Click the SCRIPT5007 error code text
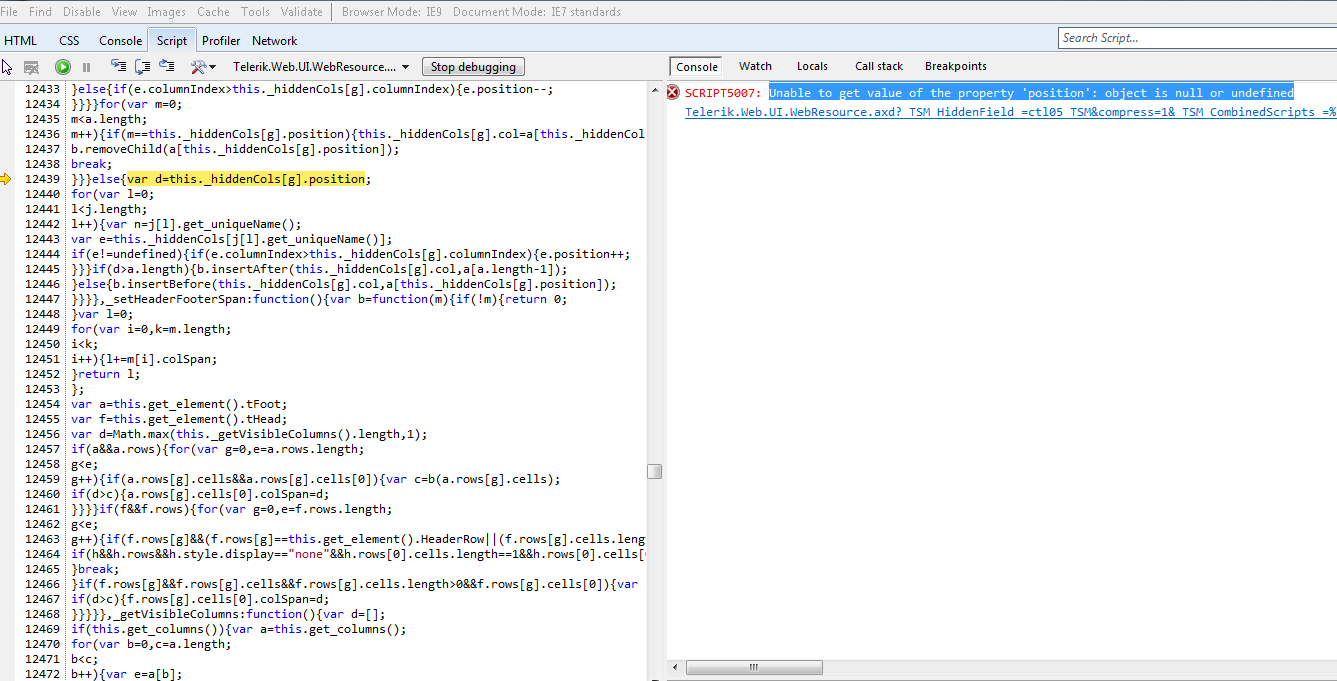 click(723, 93)
